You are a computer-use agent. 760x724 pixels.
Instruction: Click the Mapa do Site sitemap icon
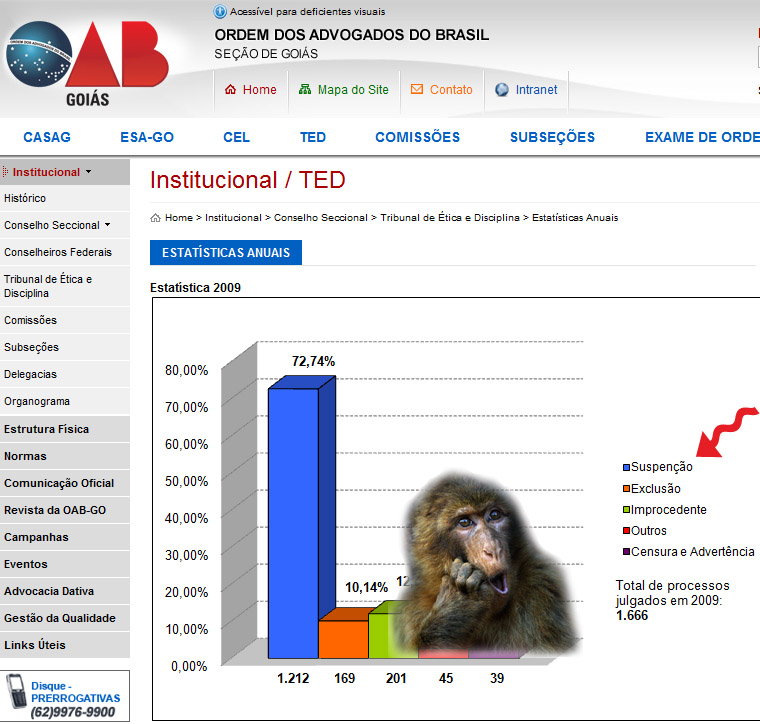(305, 90)
